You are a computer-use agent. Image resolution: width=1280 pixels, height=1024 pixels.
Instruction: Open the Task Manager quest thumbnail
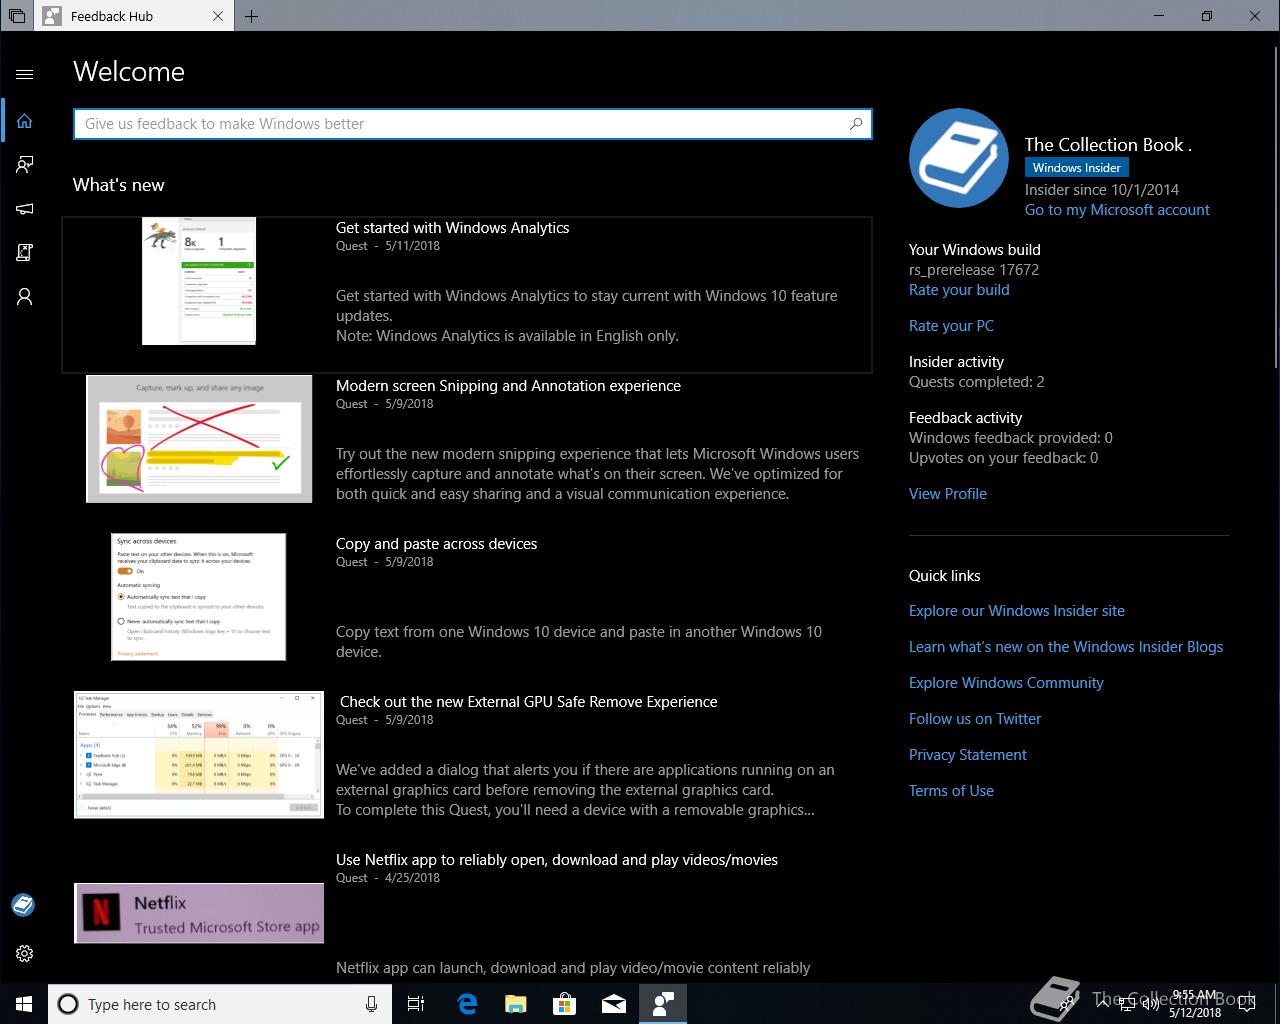[x=199, y=755]
